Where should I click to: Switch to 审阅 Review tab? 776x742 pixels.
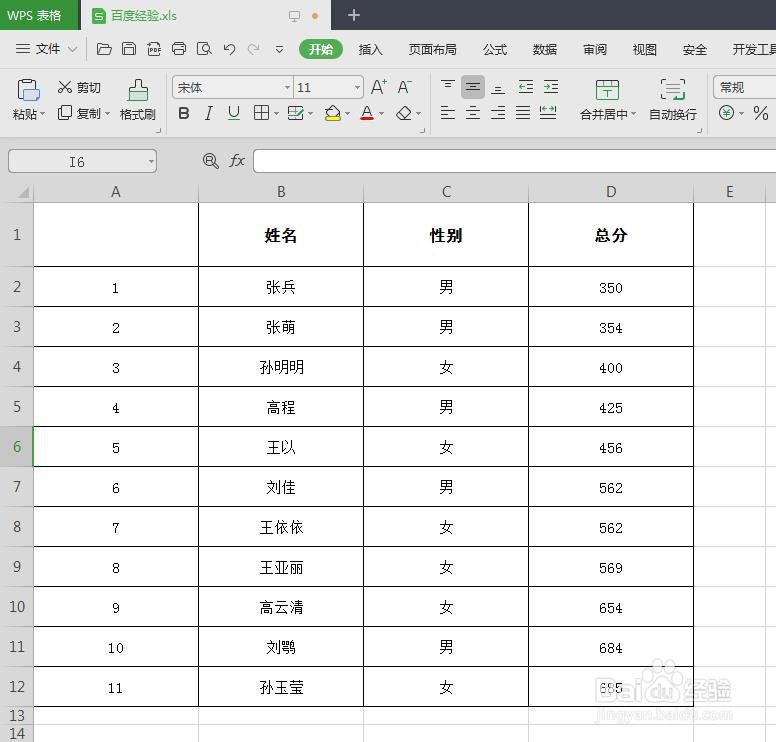[x=594, y=49]
